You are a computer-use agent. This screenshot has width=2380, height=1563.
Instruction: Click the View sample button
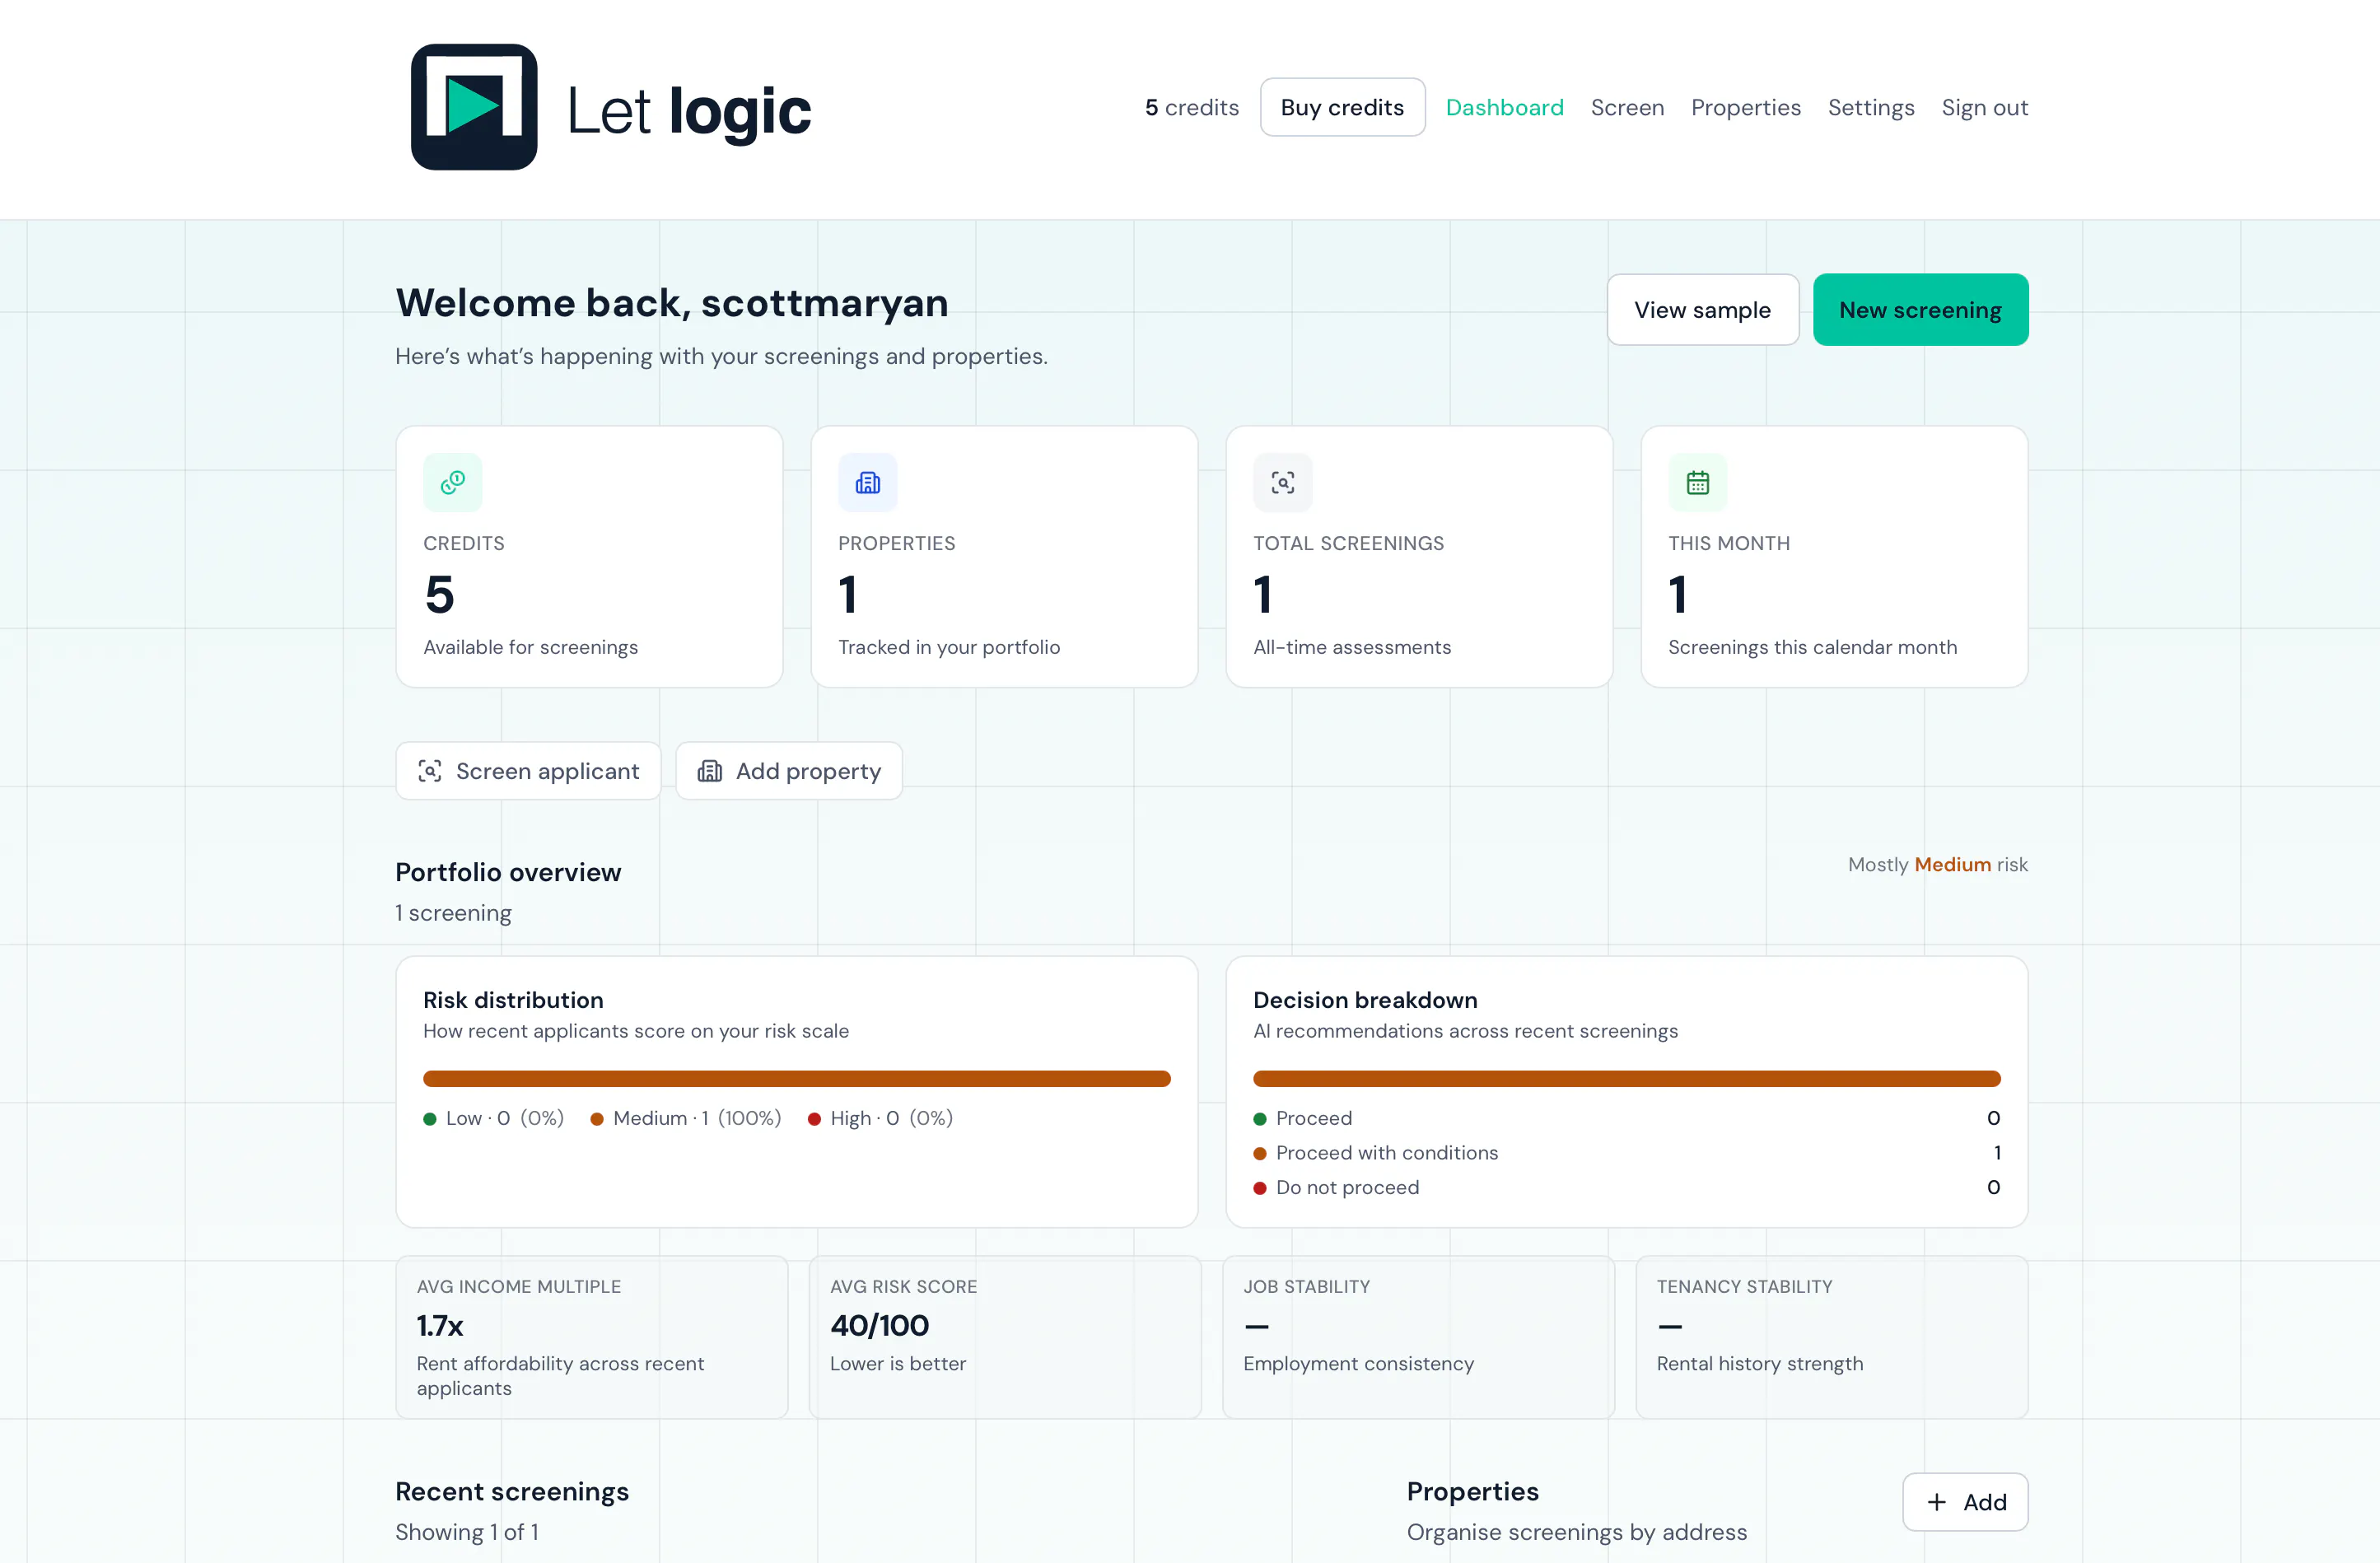1702,310
